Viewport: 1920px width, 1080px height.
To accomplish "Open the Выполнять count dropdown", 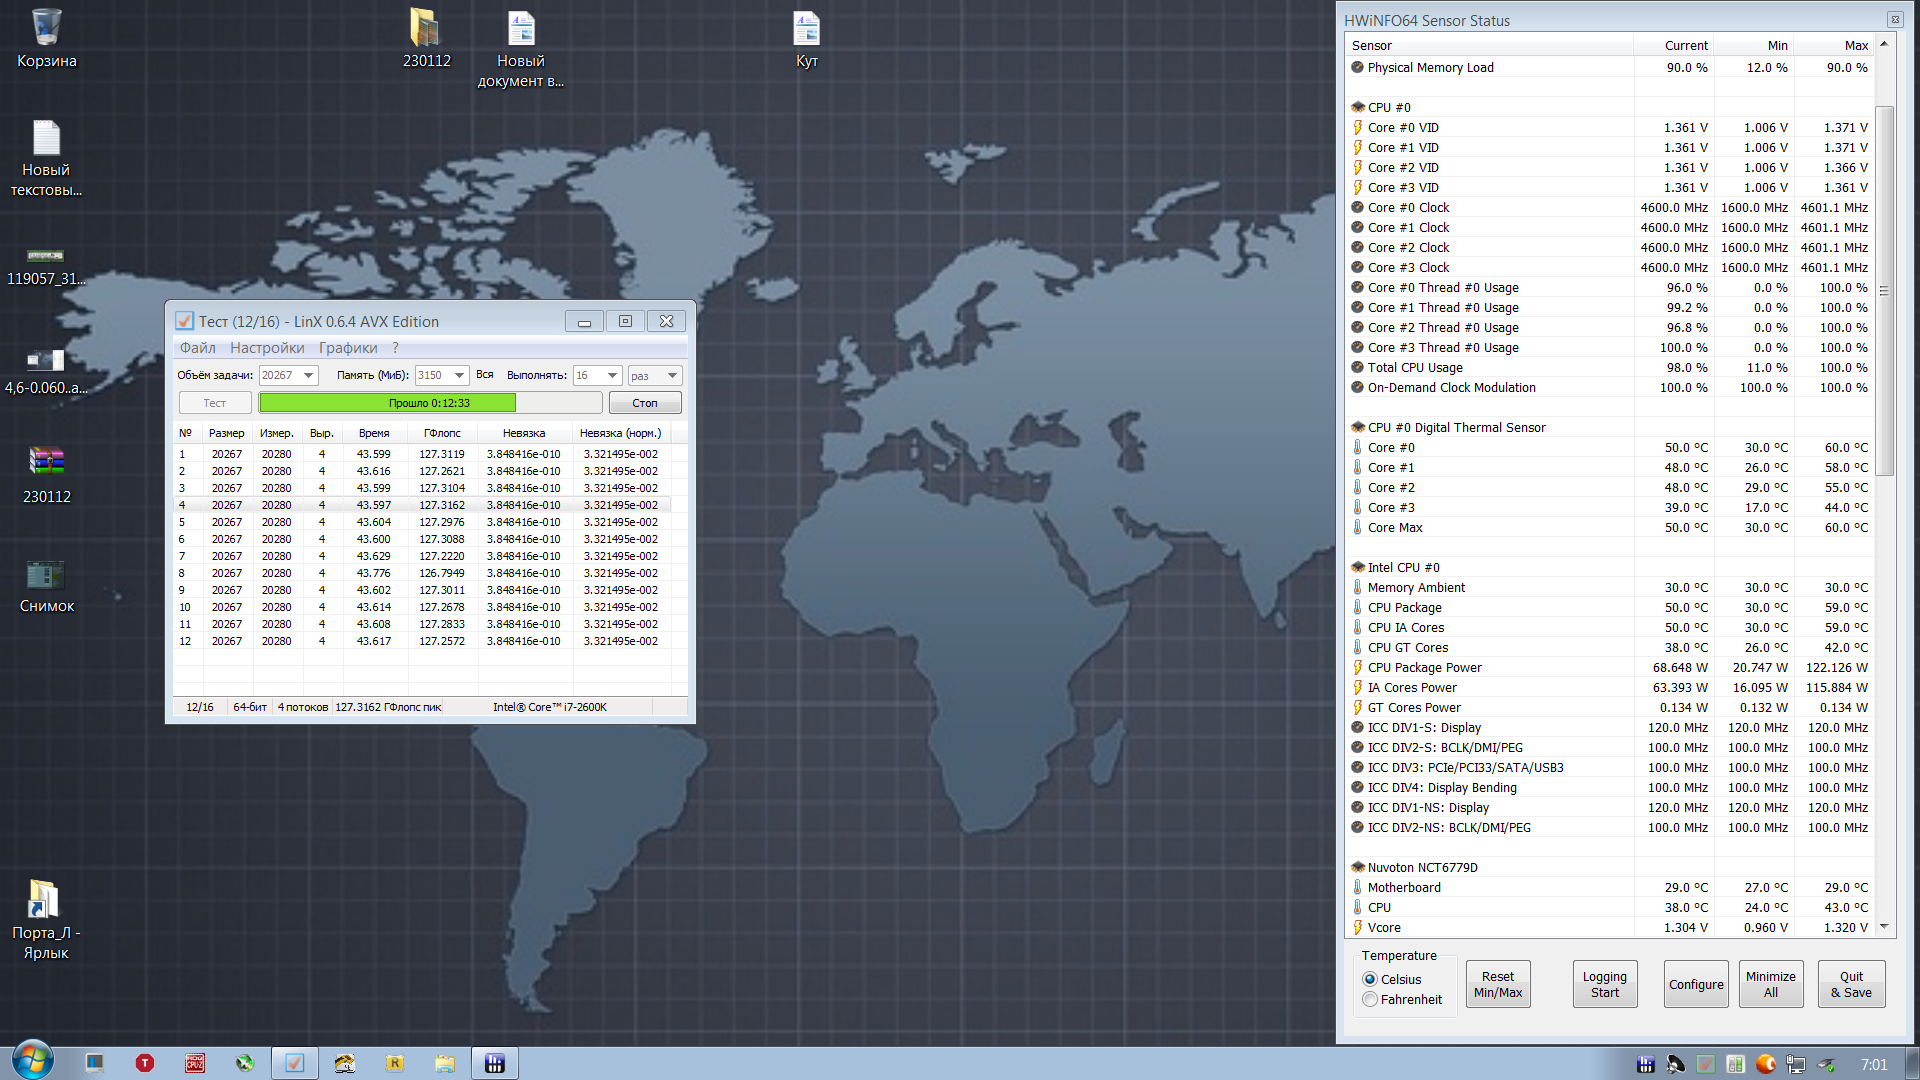I will coord(612,375).
